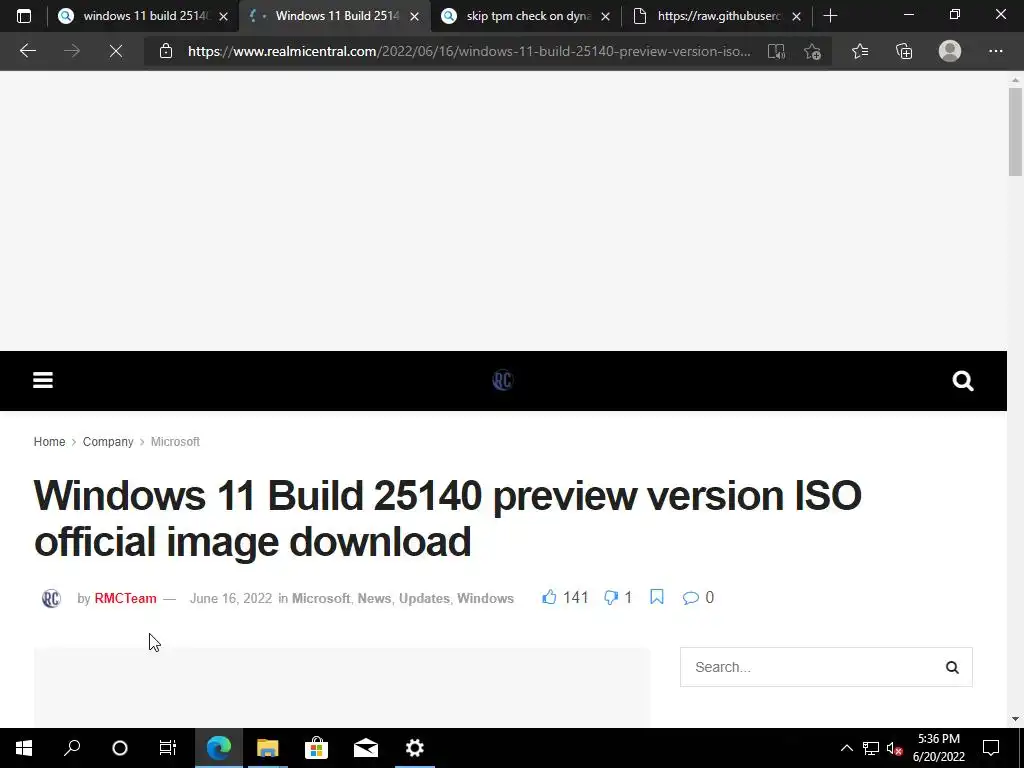Image resolution: width=1024 pixels, height=768 pixels.
Task: Close the first search tab
Action: point(223,16)
